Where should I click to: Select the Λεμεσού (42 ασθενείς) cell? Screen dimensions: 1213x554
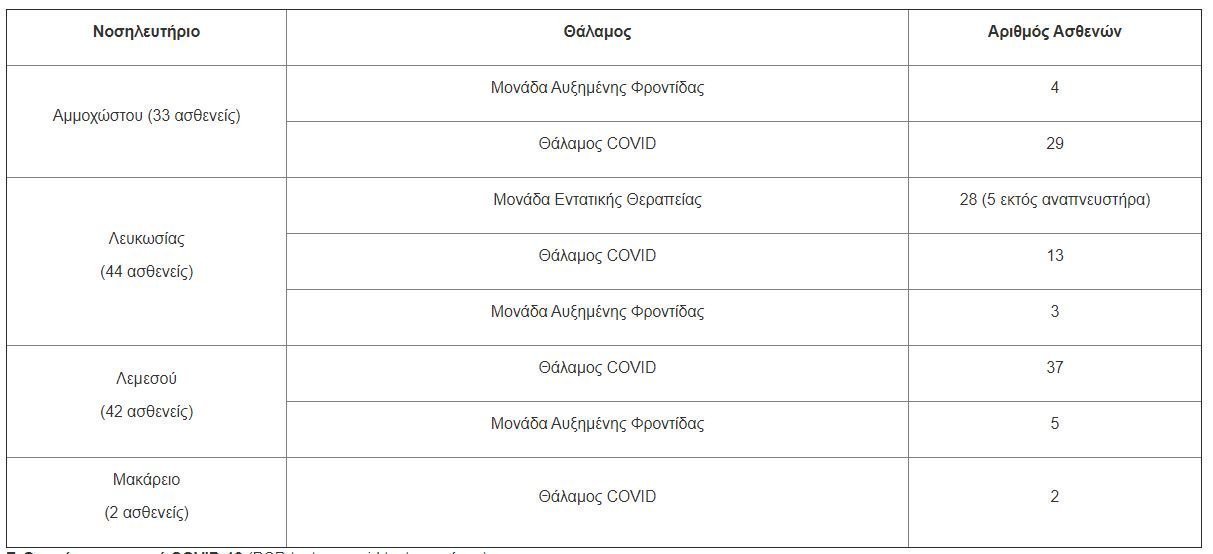click(x=146, y=402)
